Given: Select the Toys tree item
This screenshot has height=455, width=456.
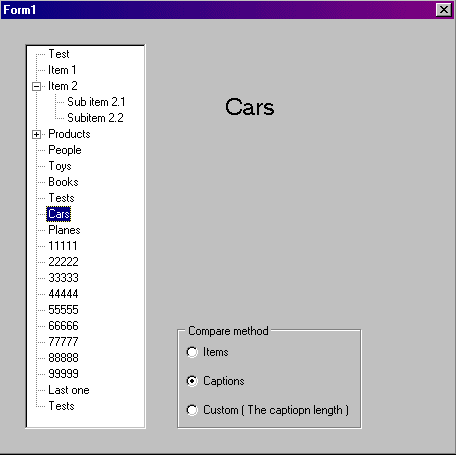Looking at the screenshot, I should tap(60, 166).
